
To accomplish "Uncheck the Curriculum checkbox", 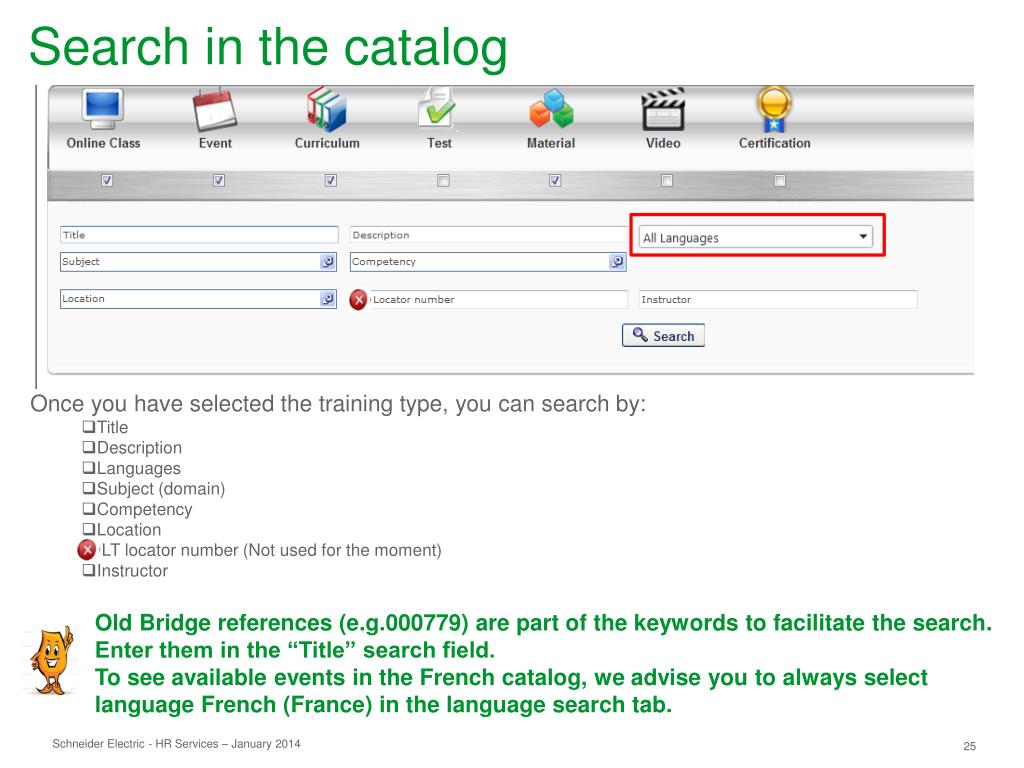I will (x=330, y=180).
